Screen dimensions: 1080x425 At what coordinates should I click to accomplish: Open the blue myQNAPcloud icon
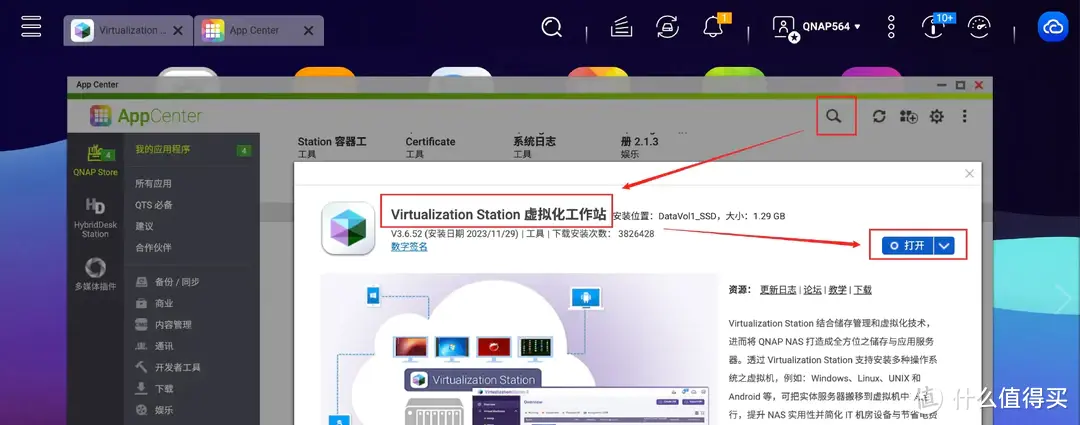point(1053,27)
